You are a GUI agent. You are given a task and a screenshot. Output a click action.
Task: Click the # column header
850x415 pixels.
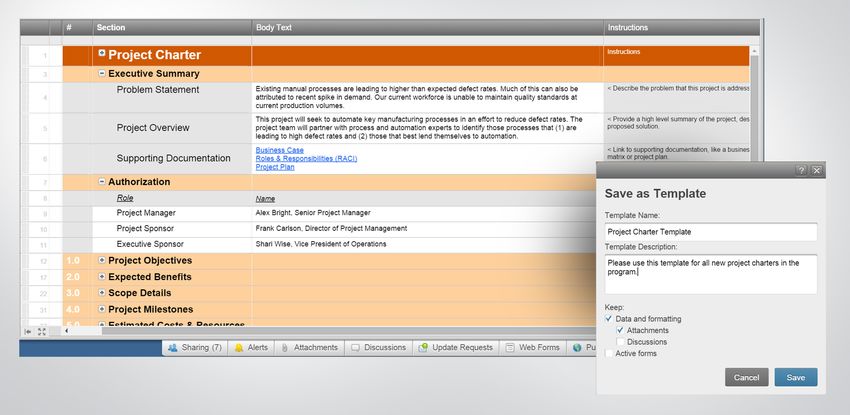pyautogui.click(x=78, y=28)
